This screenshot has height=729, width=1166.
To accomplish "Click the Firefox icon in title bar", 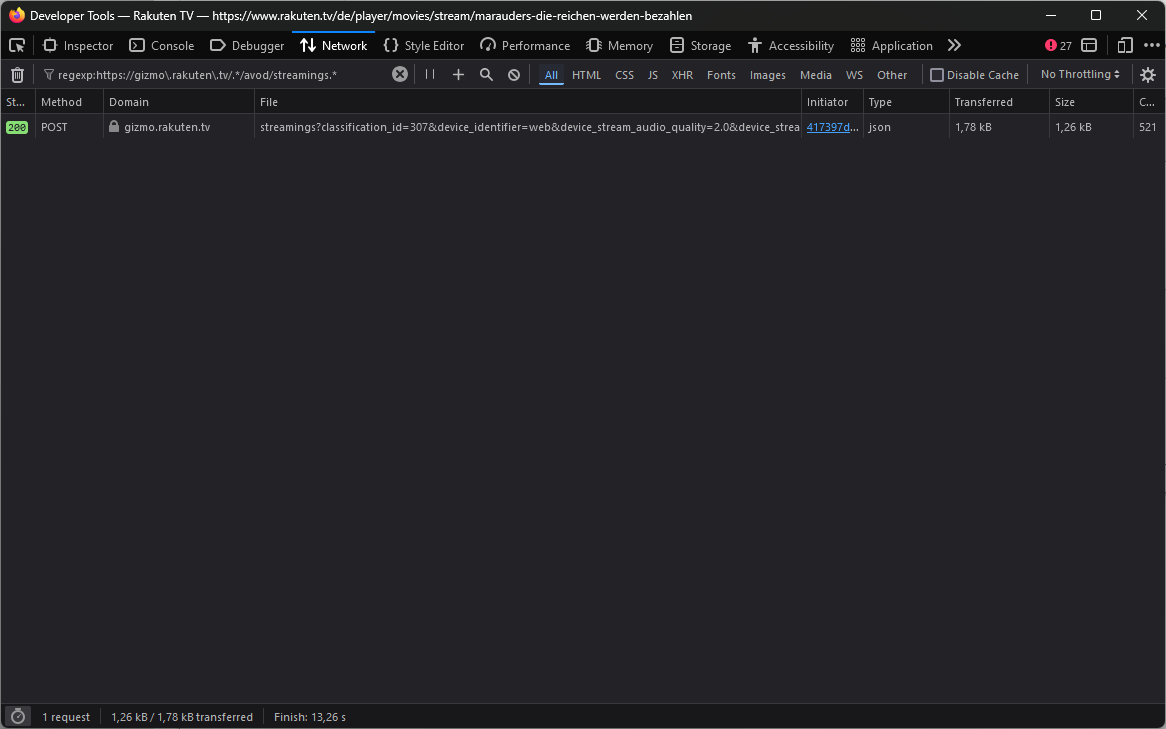I will click(x=16, y=15).
